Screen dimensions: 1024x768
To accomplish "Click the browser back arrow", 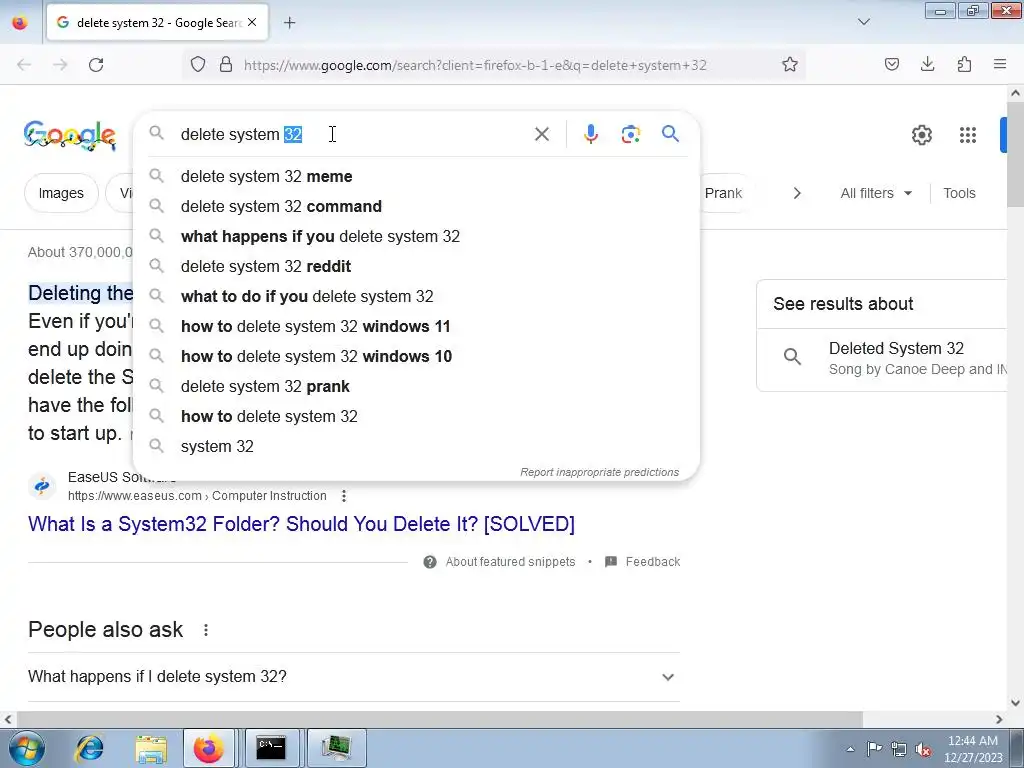I will click(x=24, y=65).
